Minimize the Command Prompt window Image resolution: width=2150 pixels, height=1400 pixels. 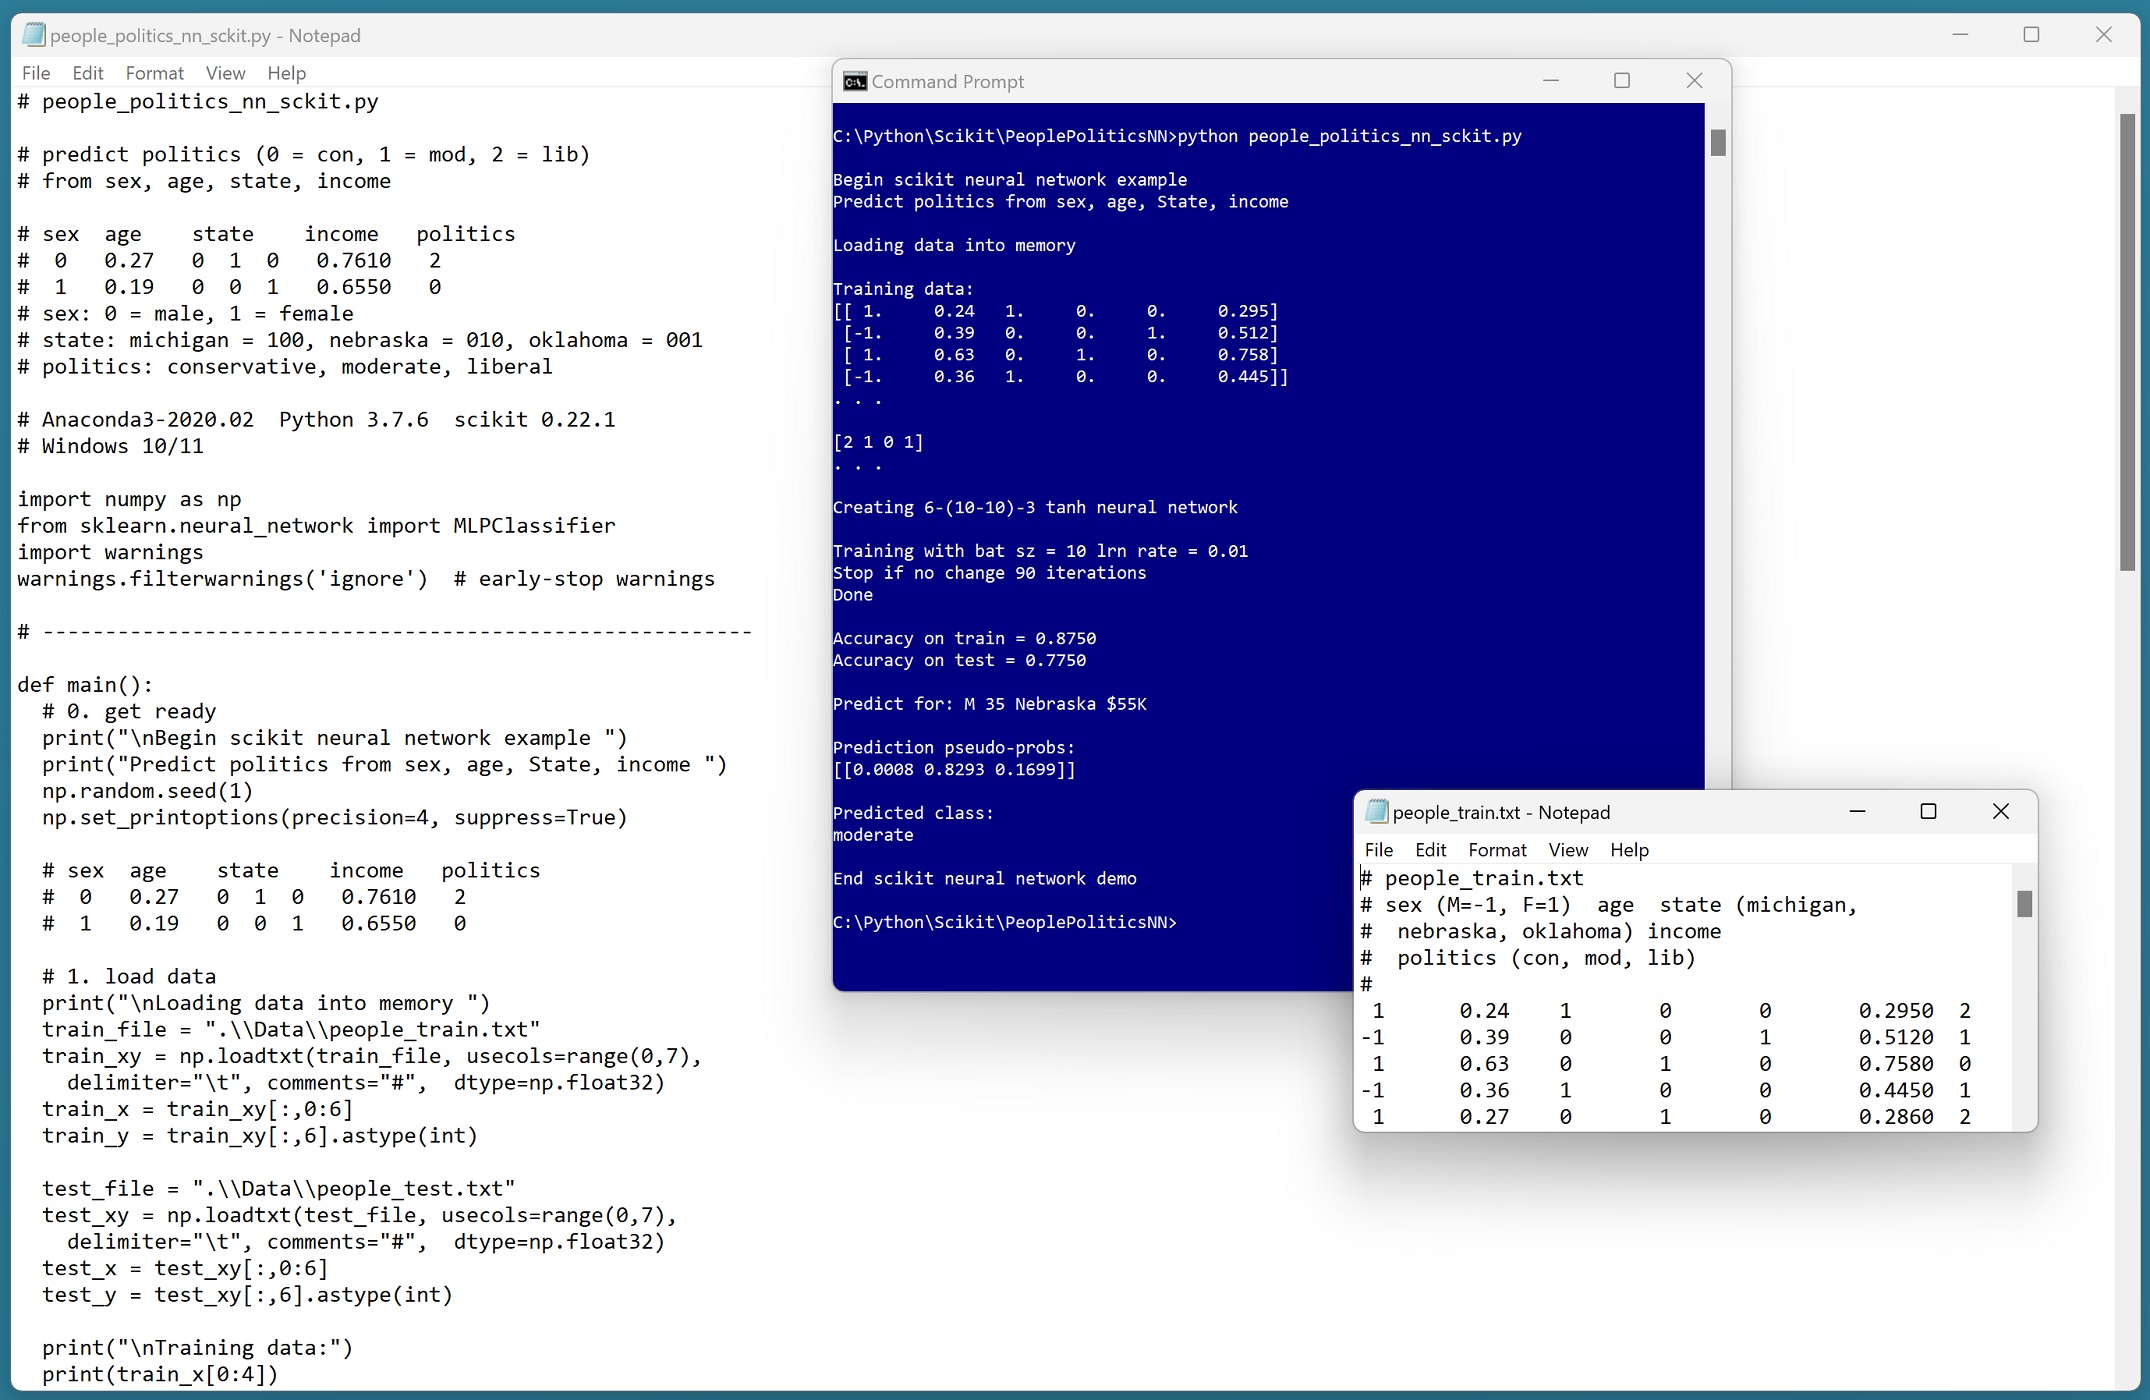click(1551, 81)
